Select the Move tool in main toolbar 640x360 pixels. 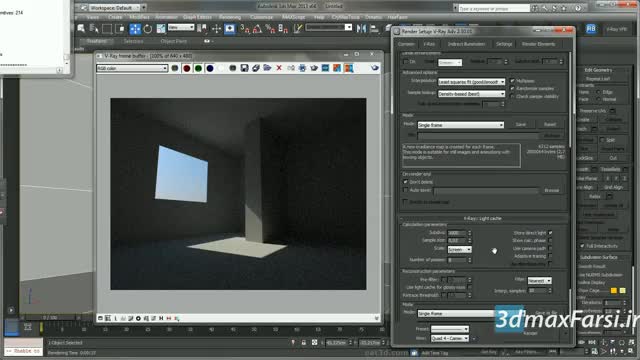[x=135, y=29]
